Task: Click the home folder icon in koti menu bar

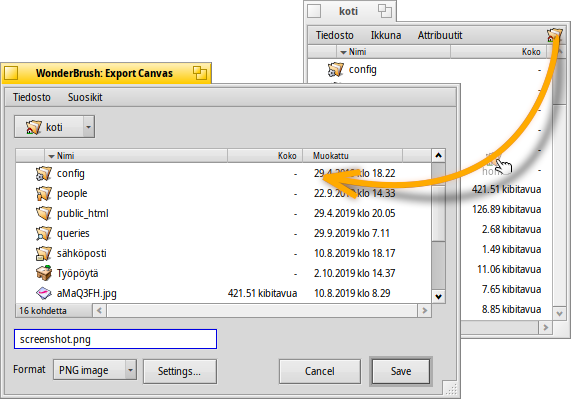Action: (554, 35)
